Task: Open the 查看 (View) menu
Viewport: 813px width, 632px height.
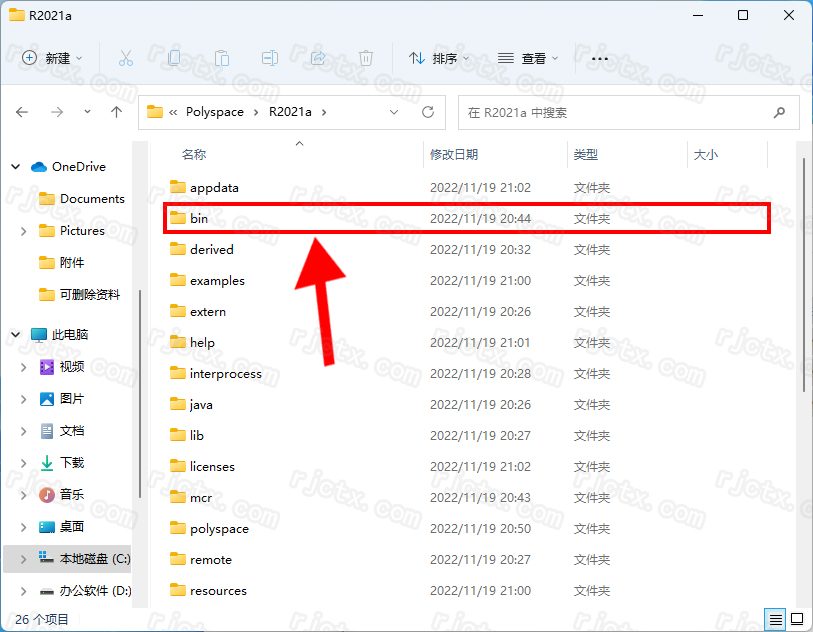Action: click(528, 58)
